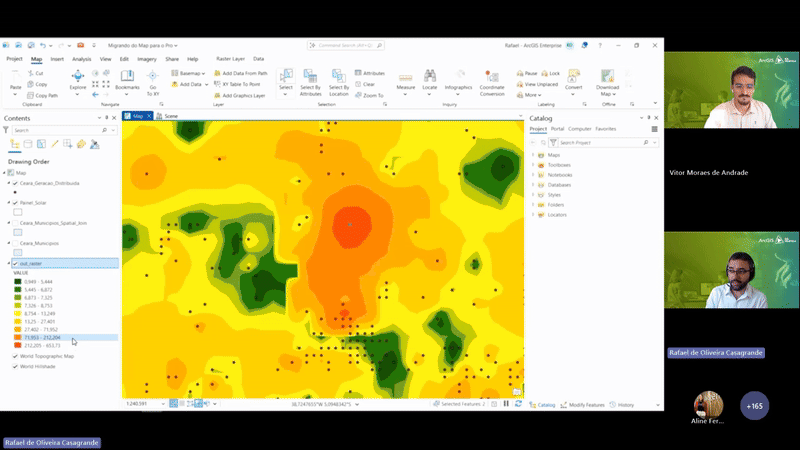The image size is (800, 450).
Task: Open the Raster Layer contextual tab
Action: pos(231,59)
